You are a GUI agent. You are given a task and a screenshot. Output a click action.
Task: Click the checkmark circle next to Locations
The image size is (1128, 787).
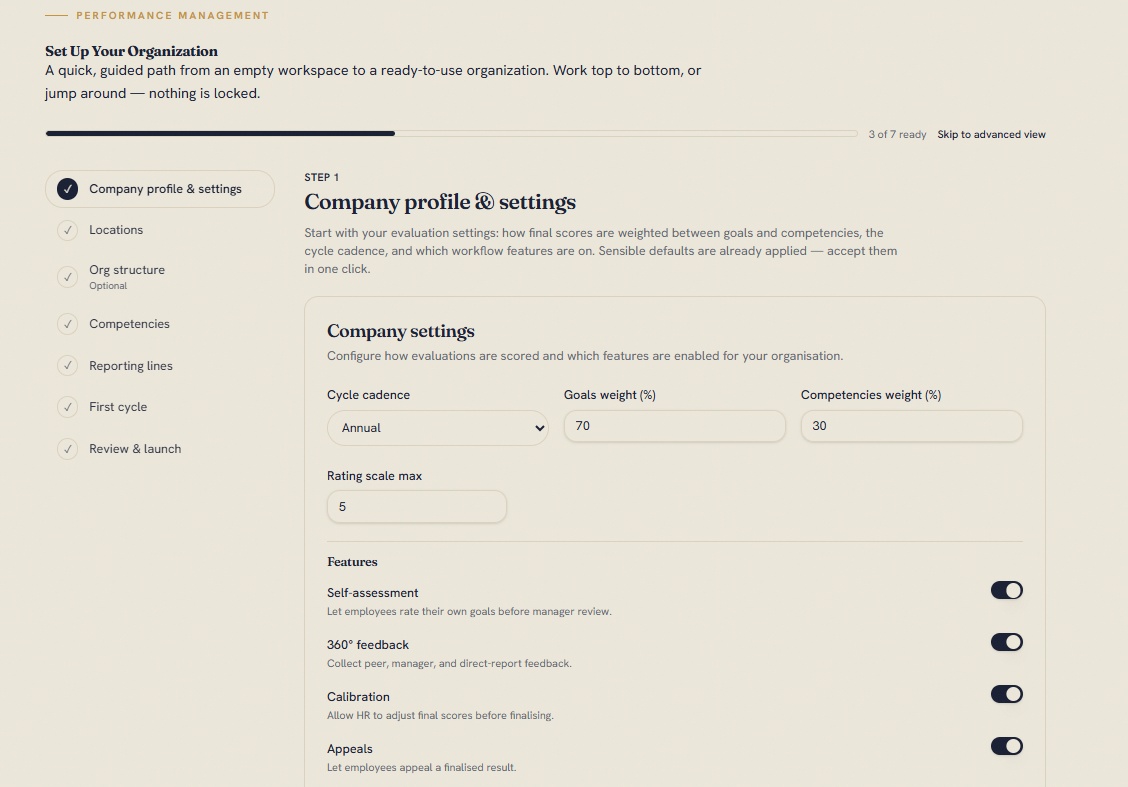(x=68, y=230)
